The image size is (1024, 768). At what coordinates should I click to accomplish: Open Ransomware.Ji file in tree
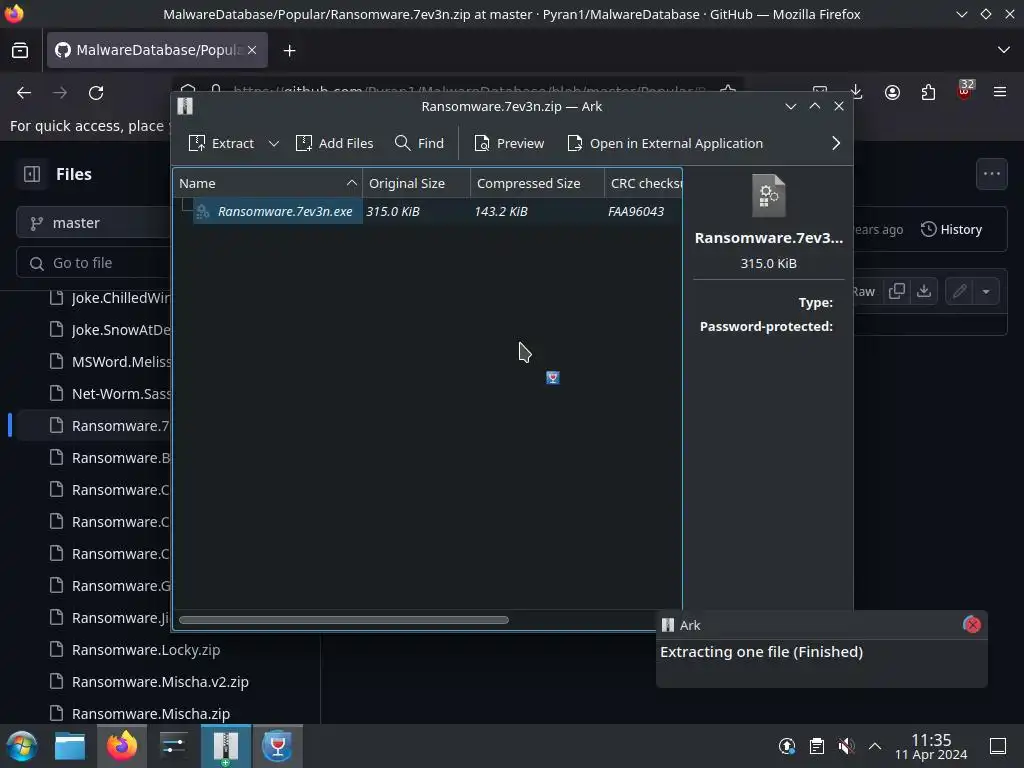pos(111,618)
